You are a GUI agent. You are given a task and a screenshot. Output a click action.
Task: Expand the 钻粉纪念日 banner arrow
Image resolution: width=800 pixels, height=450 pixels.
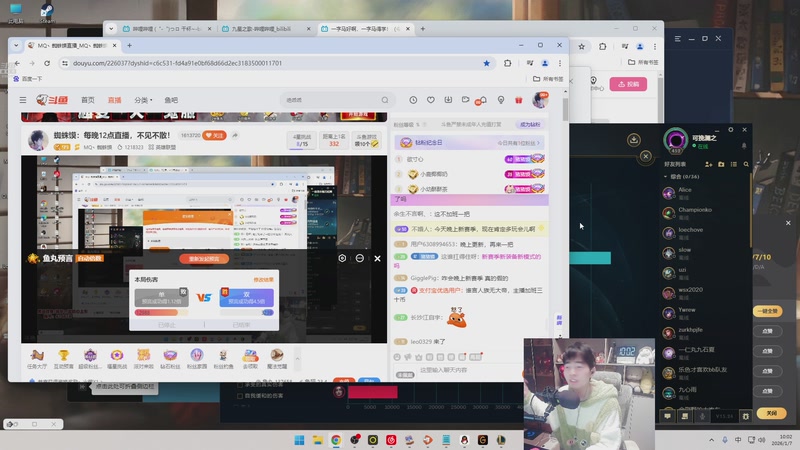pyautogui.click(x=538, y=143)
